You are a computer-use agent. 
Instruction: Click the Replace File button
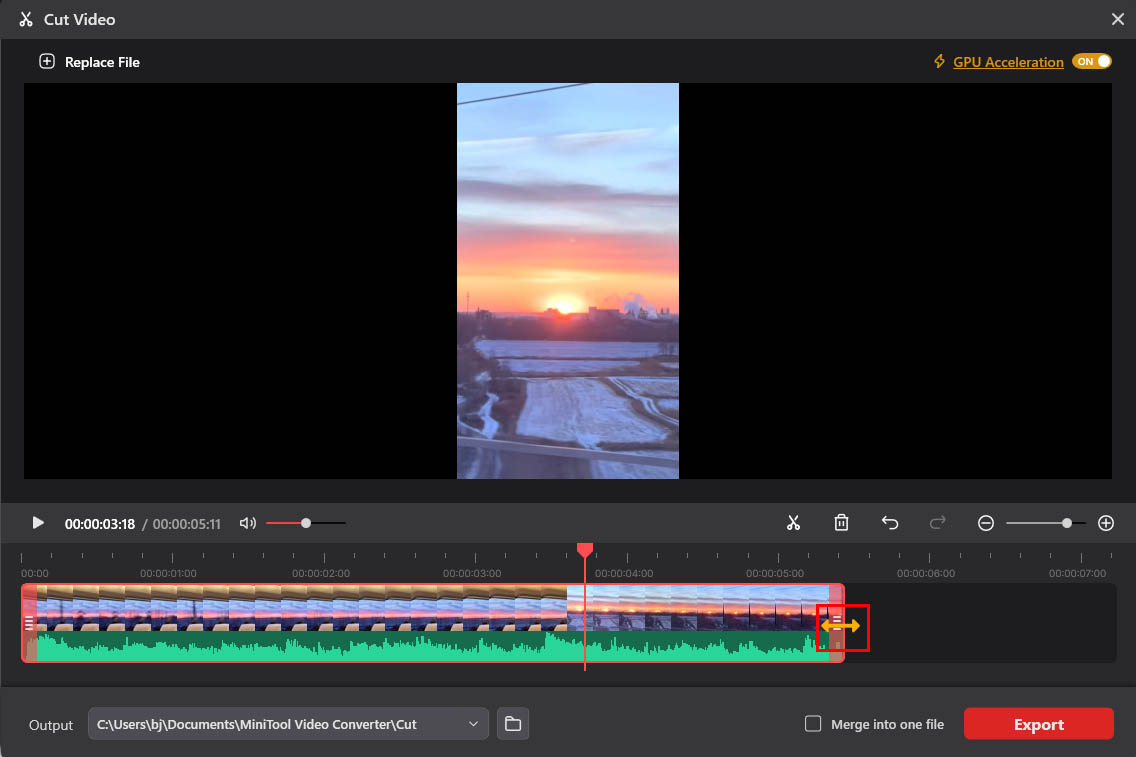(x=89, y=62)
